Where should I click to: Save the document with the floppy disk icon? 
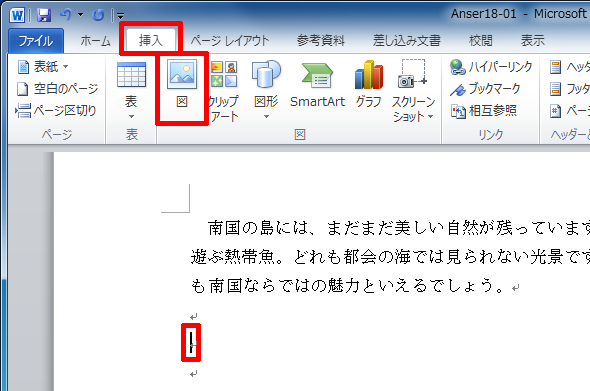44,15
